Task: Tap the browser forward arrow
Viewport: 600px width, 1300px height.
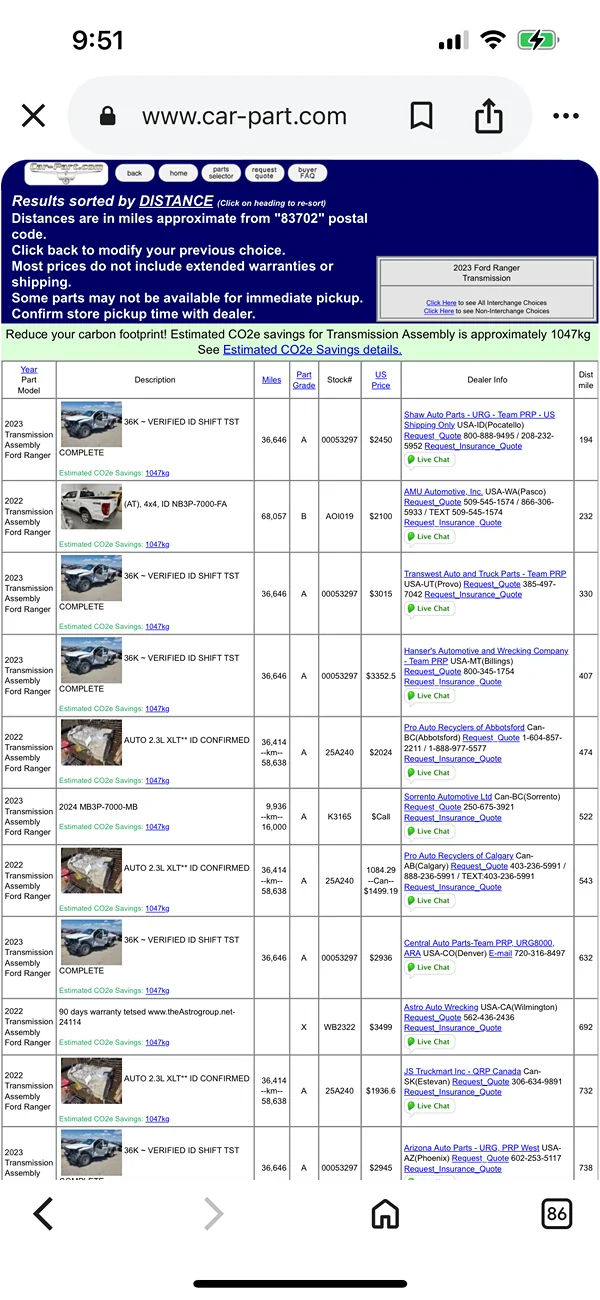Action: point(213,1214)
